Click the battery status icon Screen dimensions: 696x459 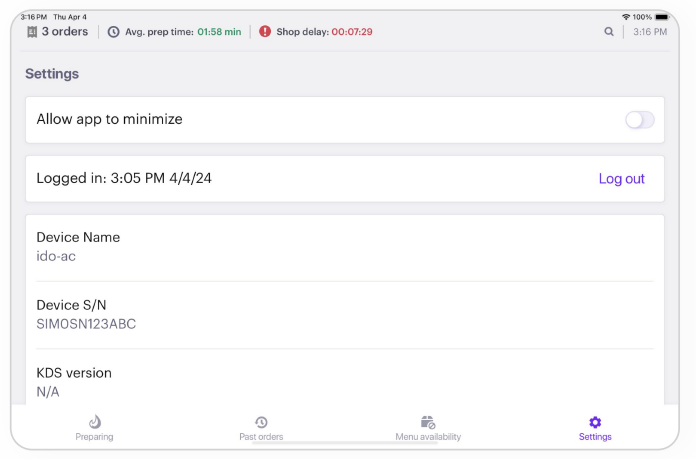(x=661, y=17)
